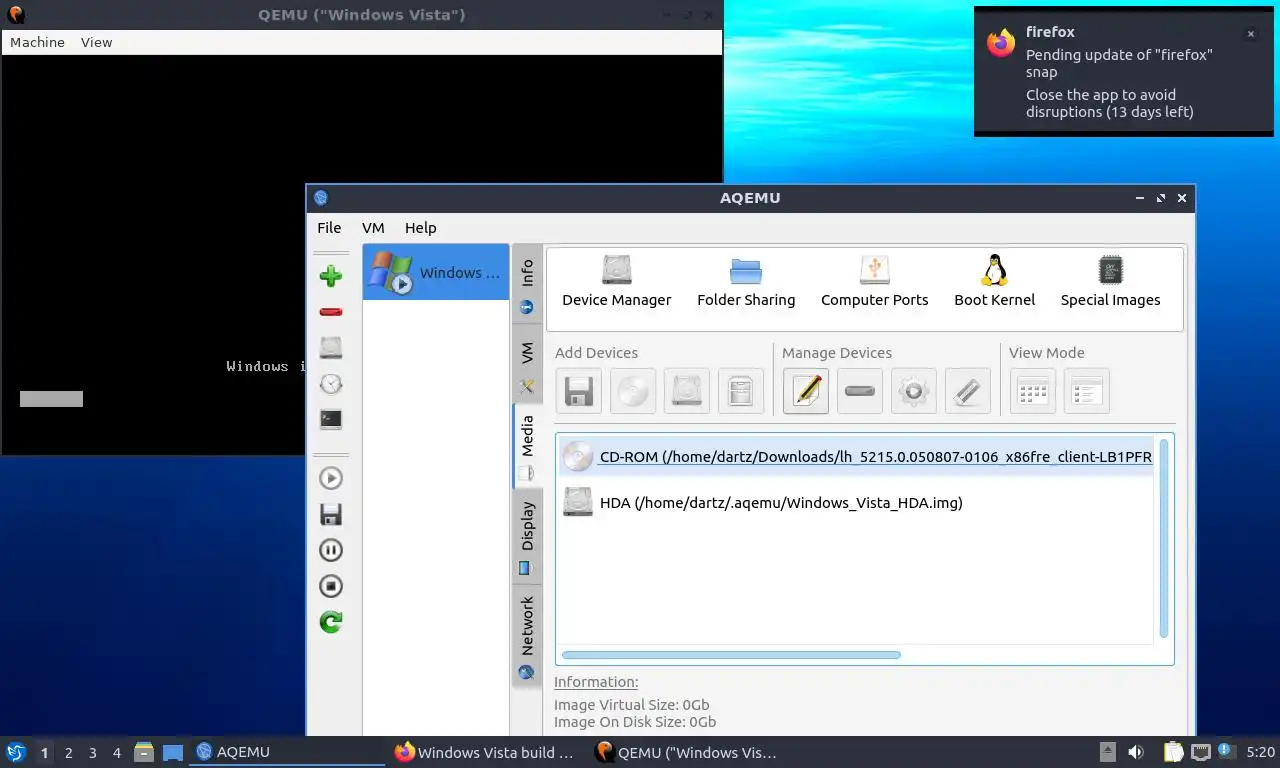This screenshot has width=1280, height=768.
Task: Click the firefox pending update notification text
Action: tap(1119, 63)
